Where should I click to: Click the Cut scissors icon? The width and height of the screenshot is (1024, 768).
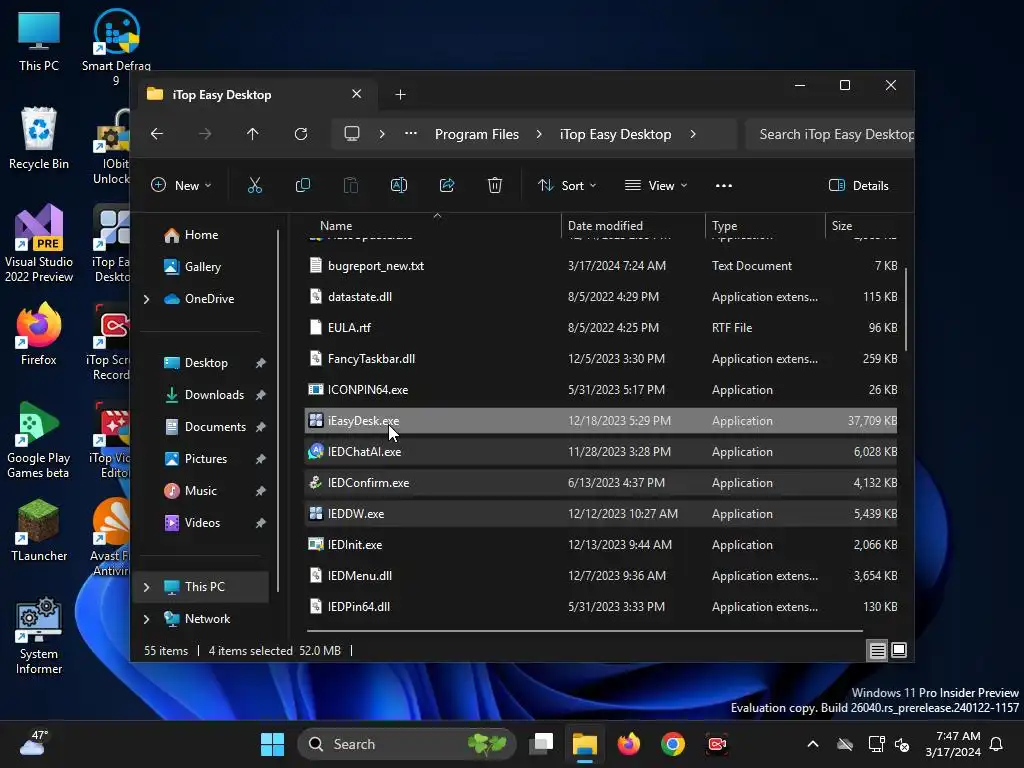tap(255, 185)
